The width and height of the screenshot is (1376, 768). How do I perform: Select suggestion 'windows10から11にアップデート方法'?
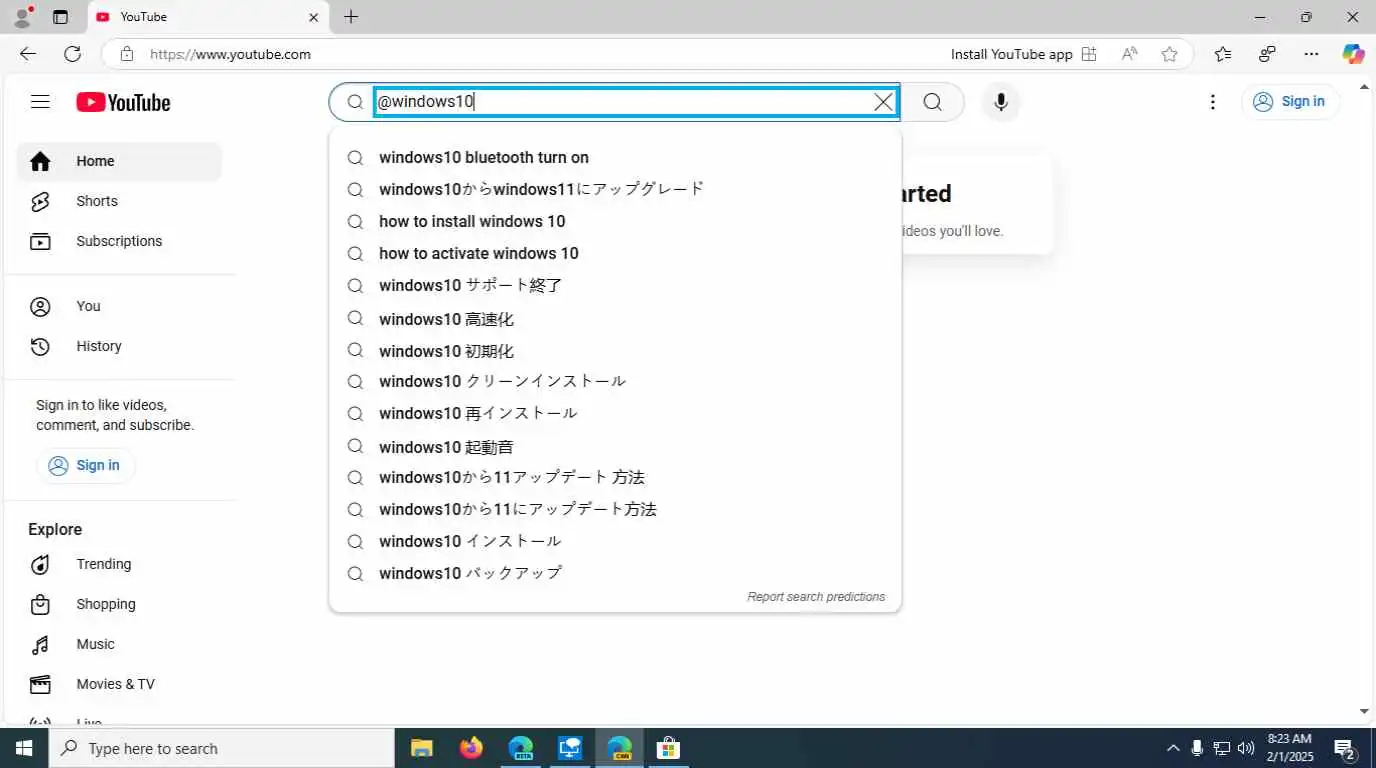[615, 509]
